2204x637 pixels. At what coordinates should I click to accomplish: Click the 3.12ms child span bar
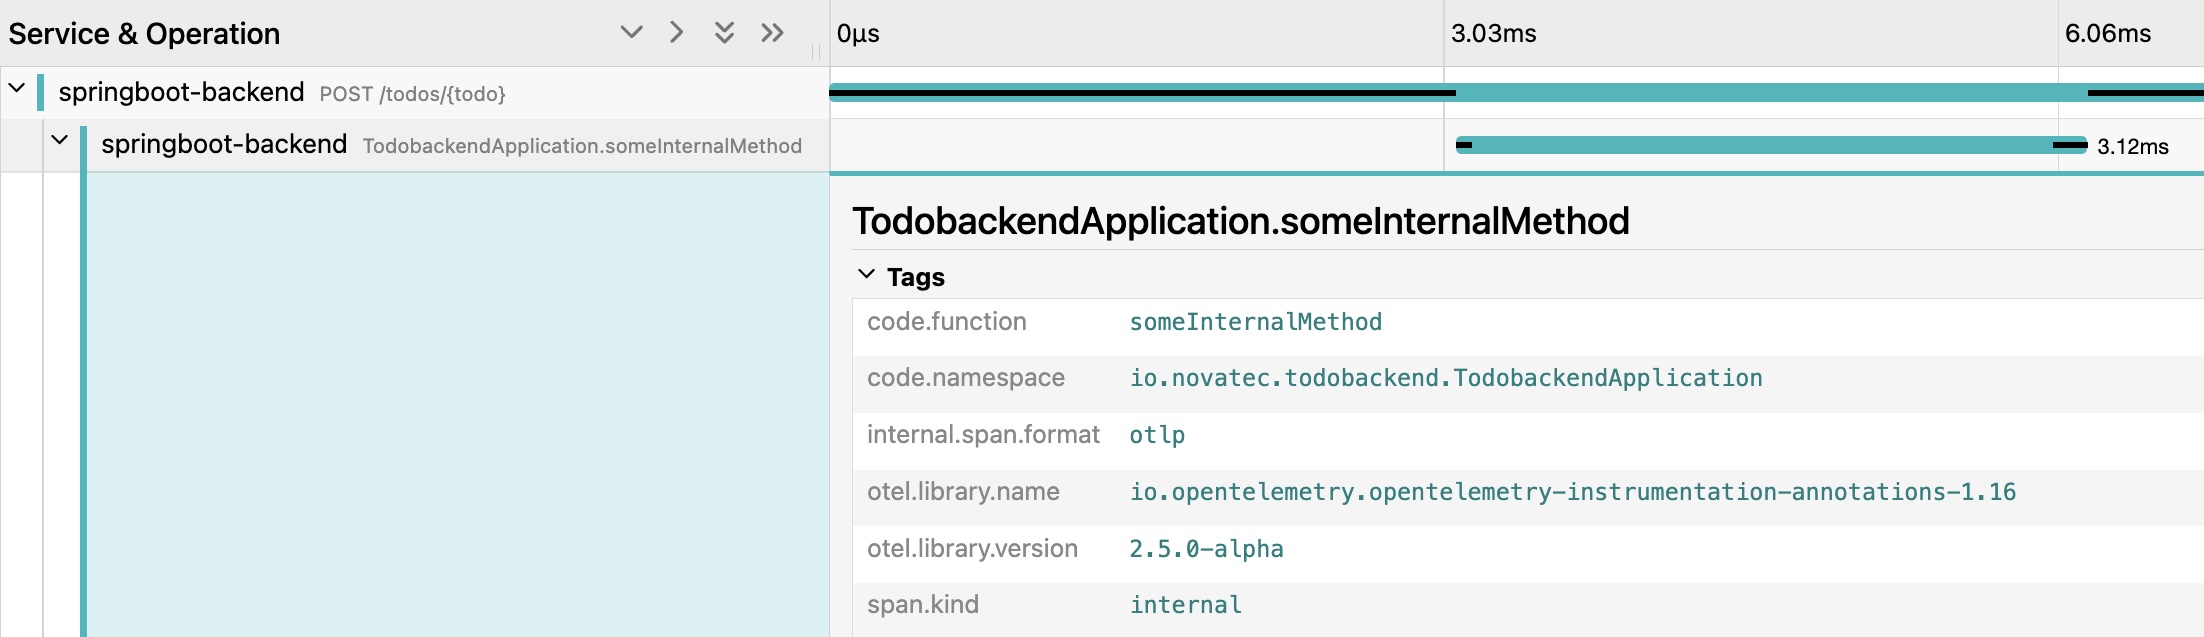coord(1771,145)
